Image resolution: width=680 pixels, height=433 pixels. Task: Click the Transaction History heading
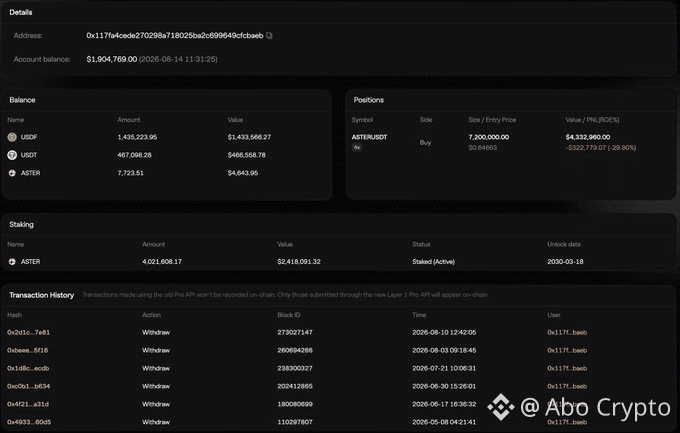pos(42,295)
